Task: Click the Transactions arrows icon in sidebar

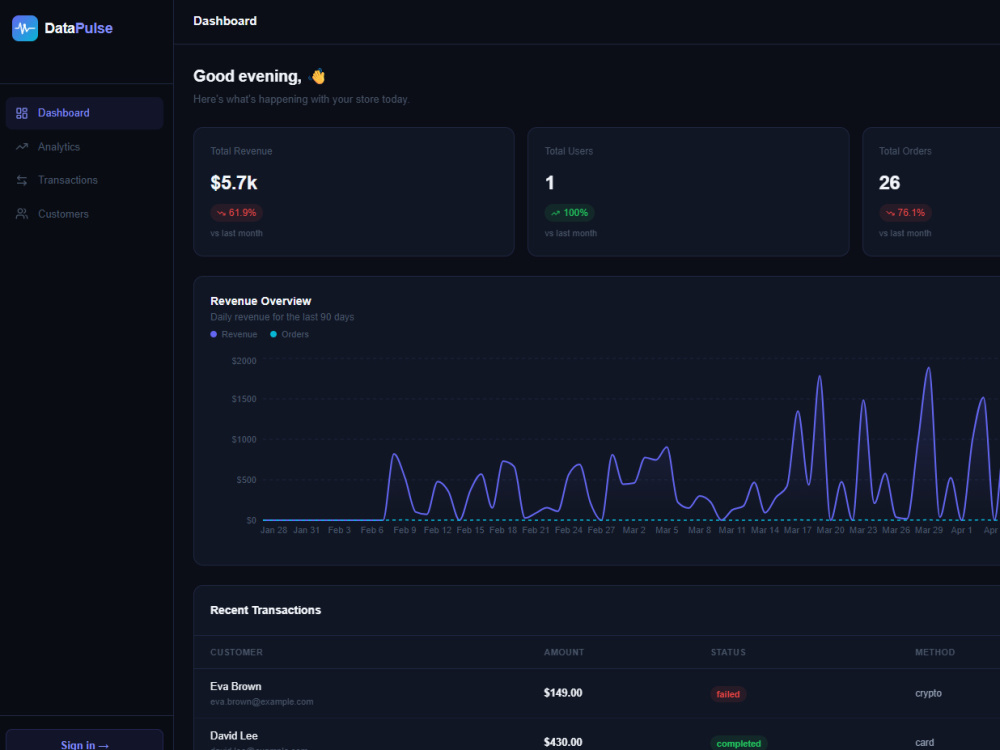Action: click(x=22, y=180)
